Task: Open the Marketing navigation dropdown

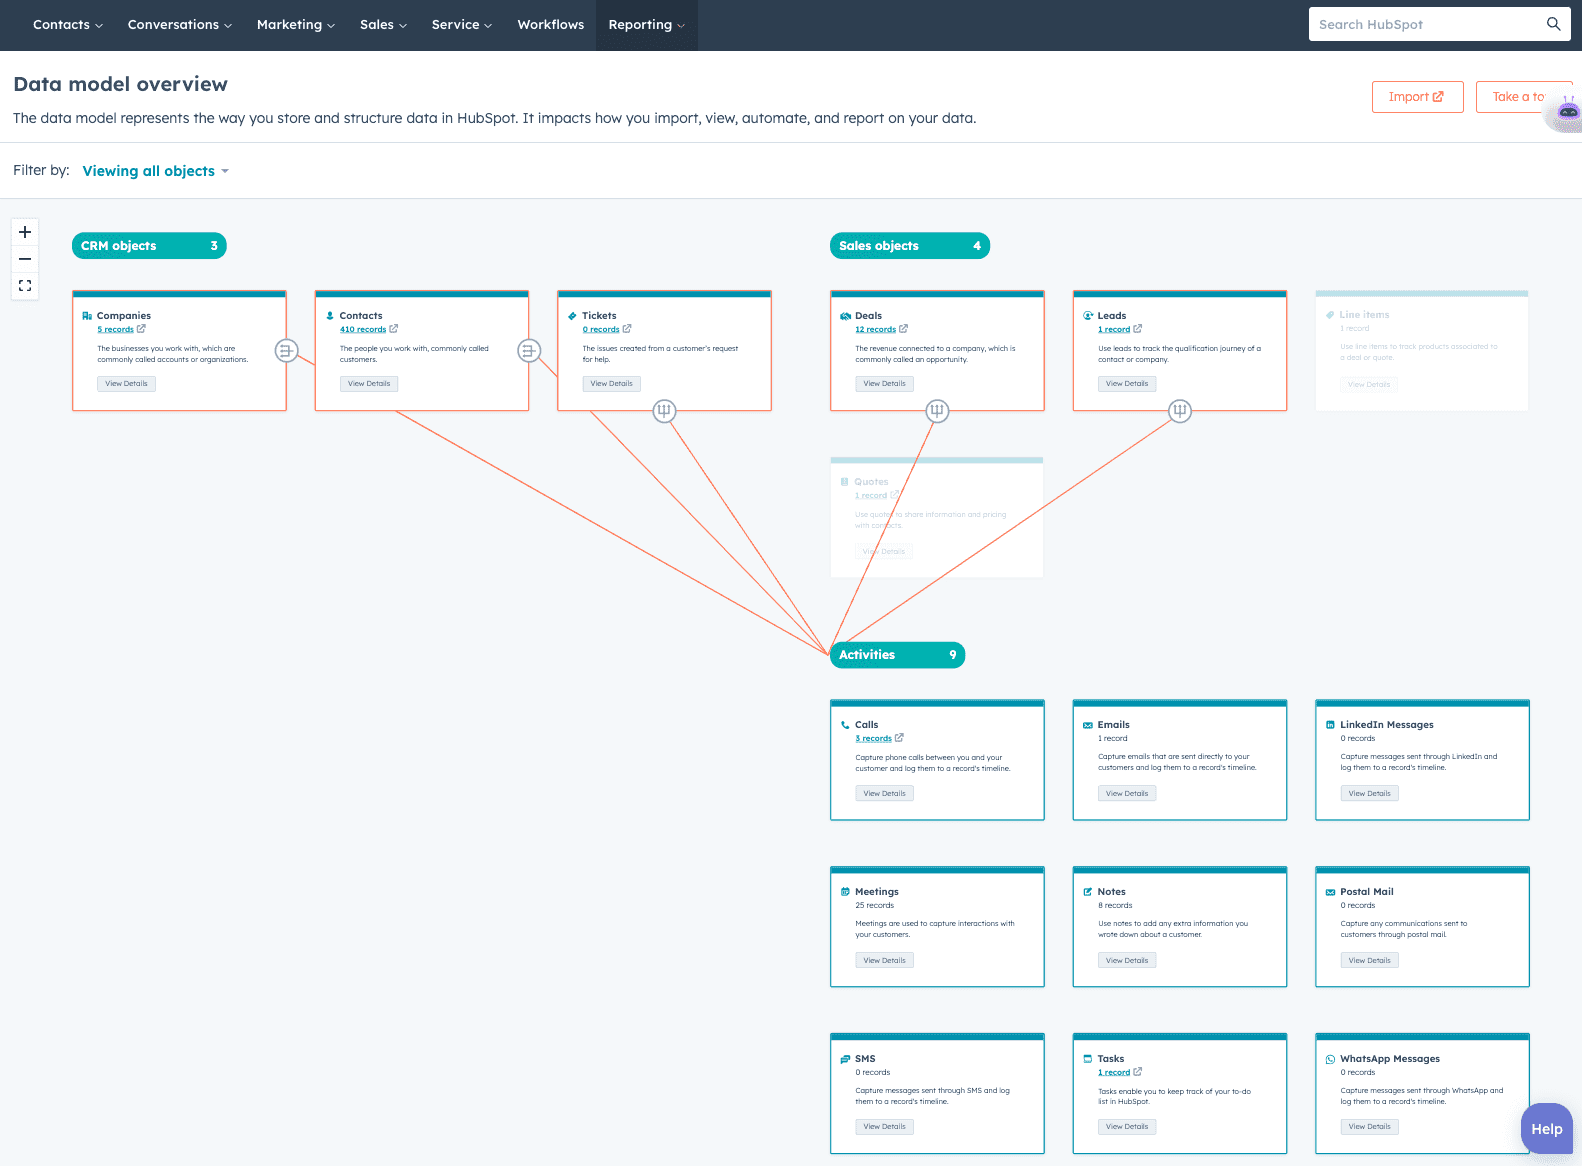Action: coord(296,25)
